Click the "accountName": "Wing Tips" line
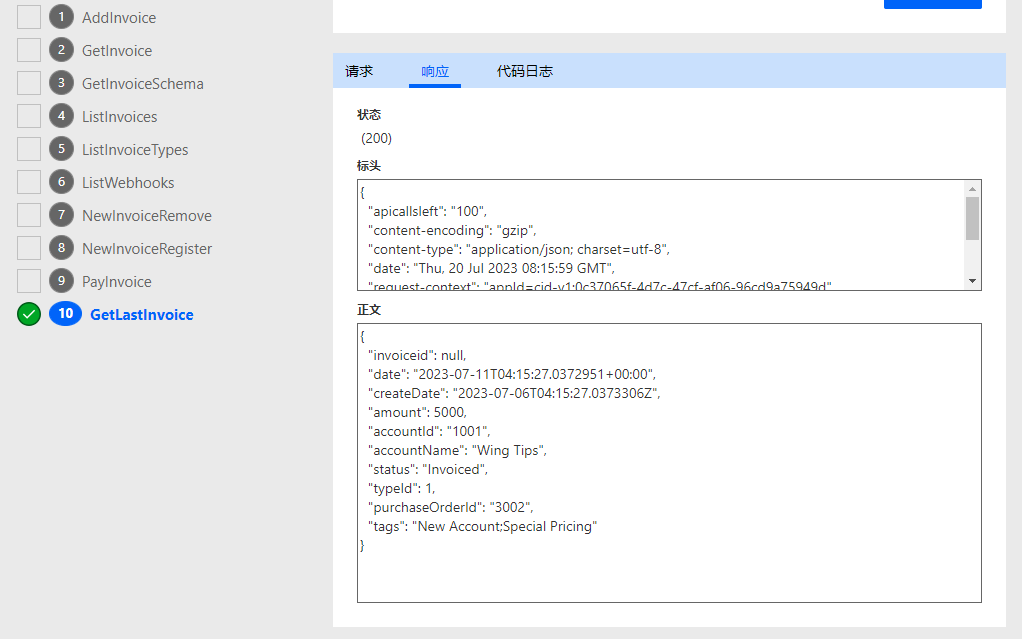The width and height of the screenshot is (1022, 639). [x=458, y=450]
